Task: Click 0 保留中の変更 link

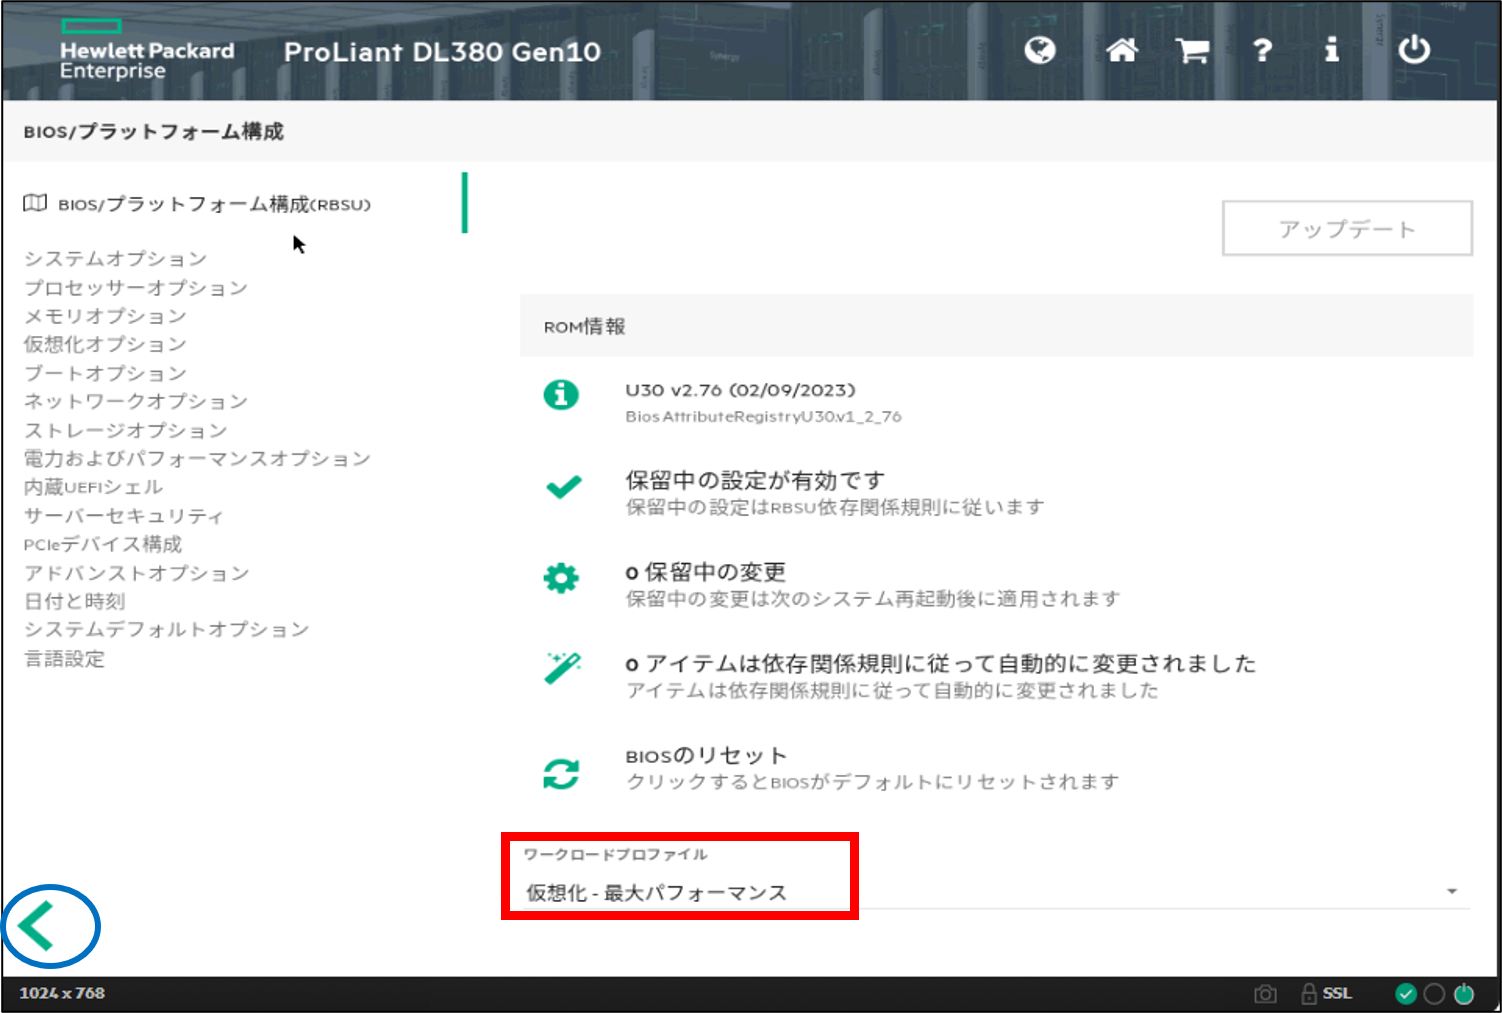Action: pos(706,572)
